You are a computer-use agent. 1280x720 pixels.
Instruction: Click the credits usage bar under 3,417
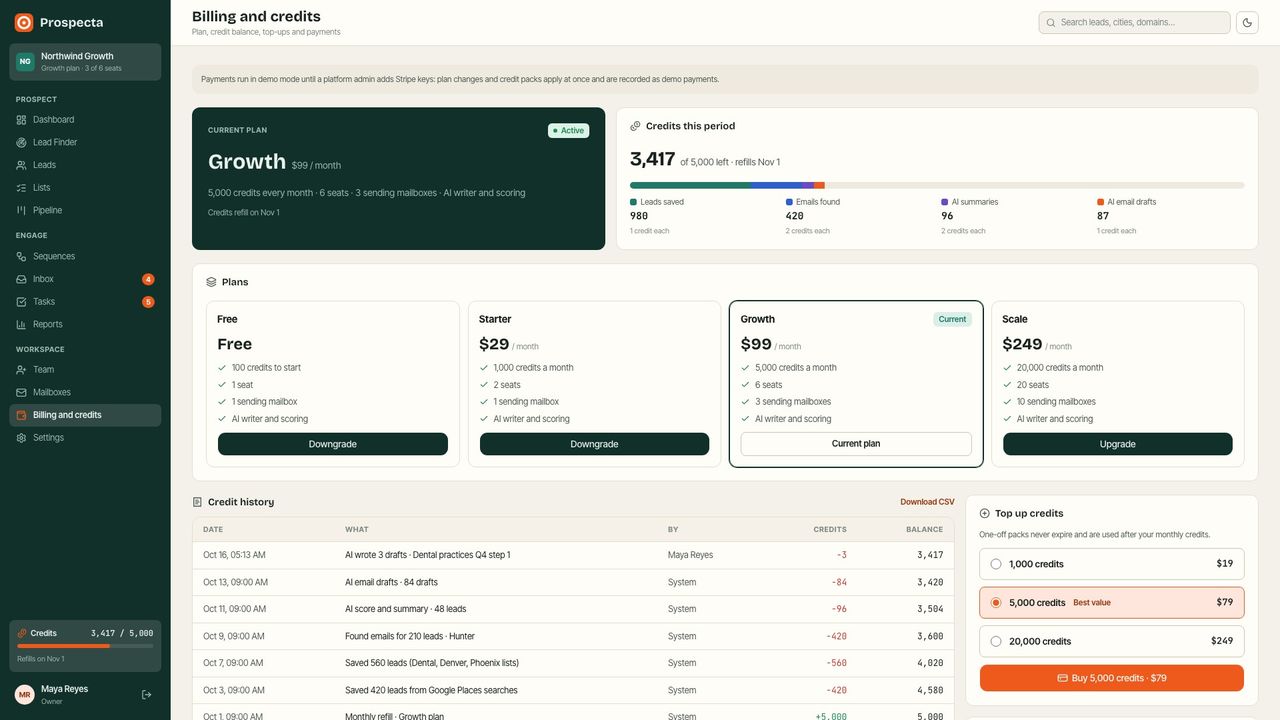click(937, 185)
